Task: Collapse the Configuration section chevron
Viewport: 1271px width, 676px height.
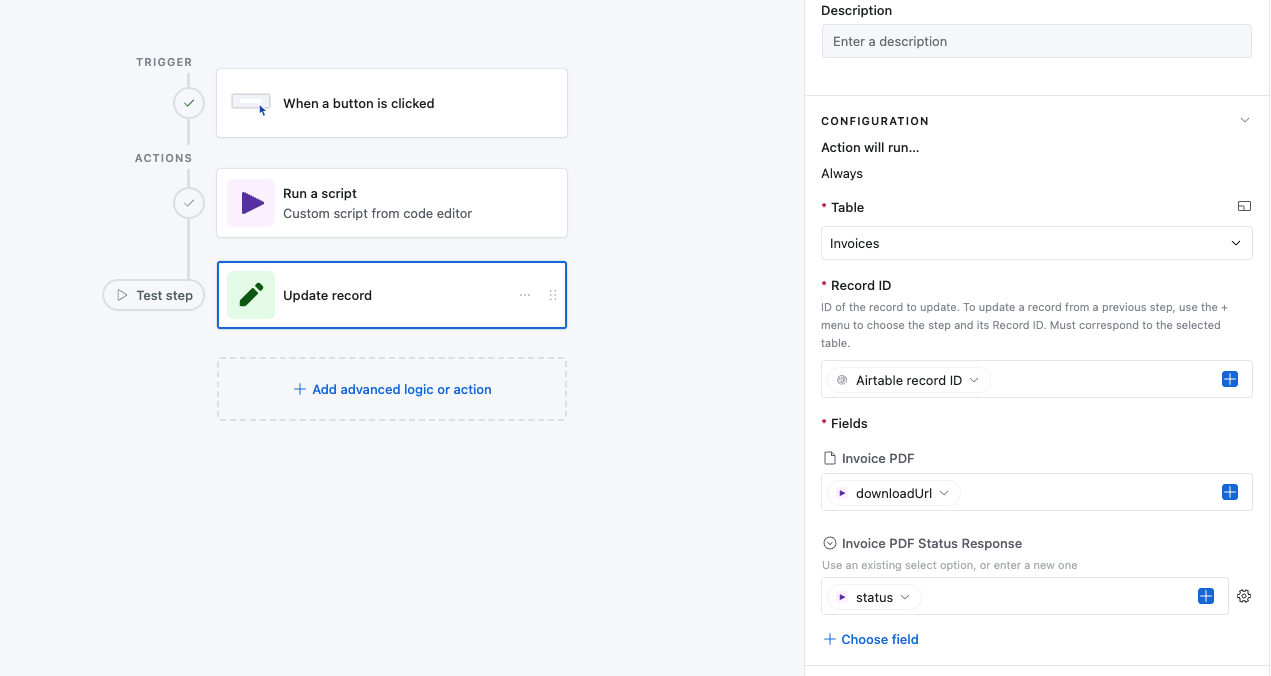Action: (x=1244, y=119)
